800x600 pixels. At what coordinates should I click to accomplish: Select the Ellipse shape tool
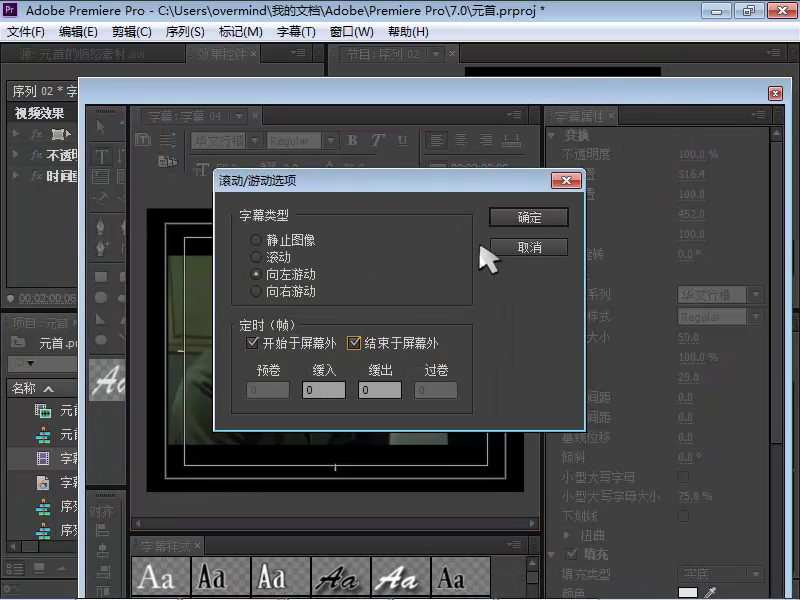coord(101,340)
